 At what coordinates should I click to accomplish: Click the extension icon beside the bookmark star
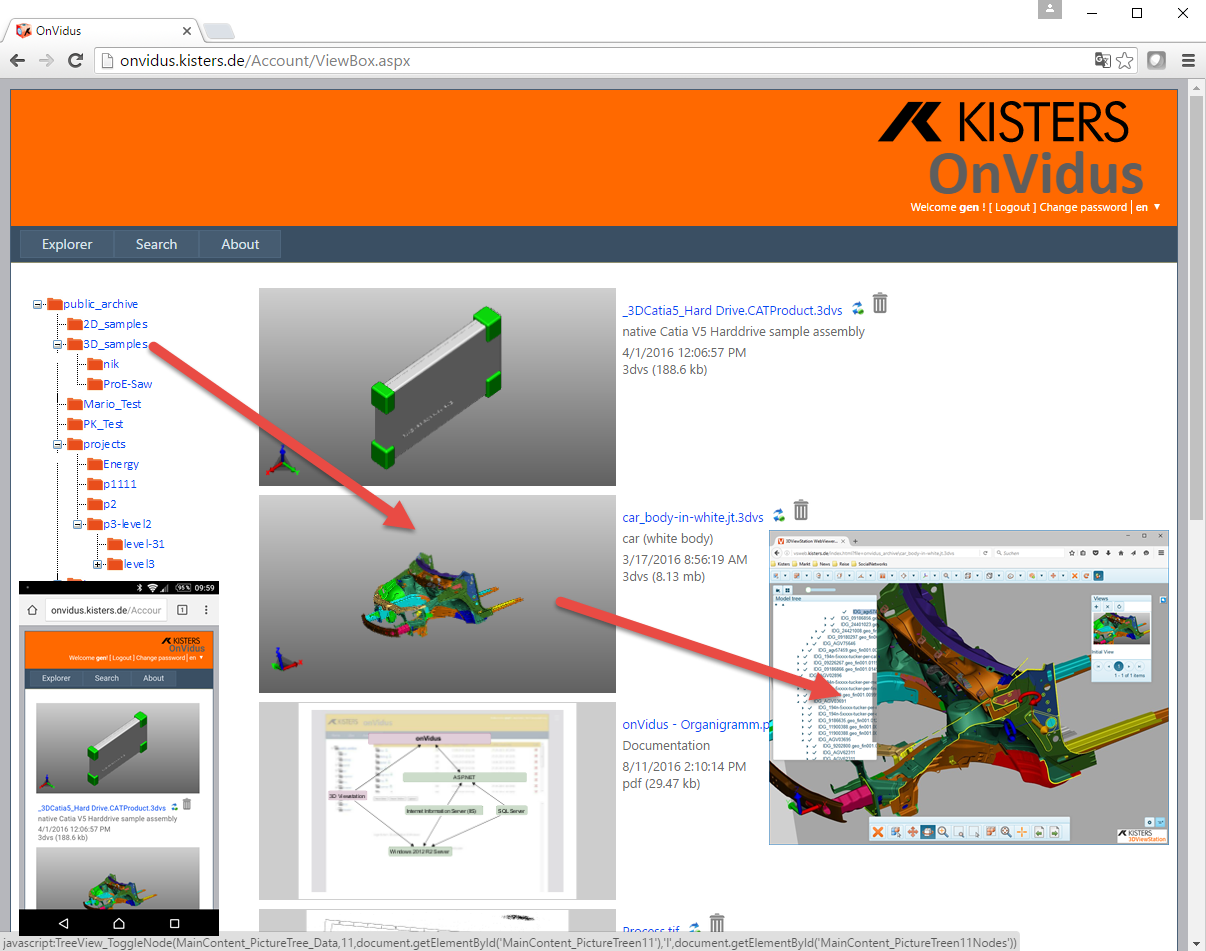pyautogui.click(x=1156, y=61)
